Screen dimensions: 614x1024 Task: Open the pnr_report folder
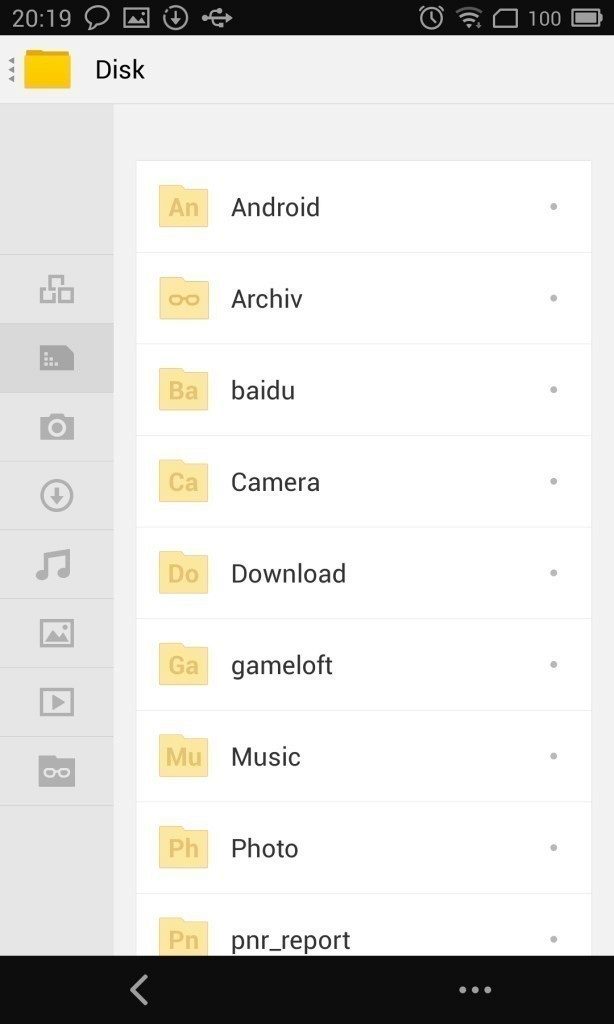click(364, 925)
